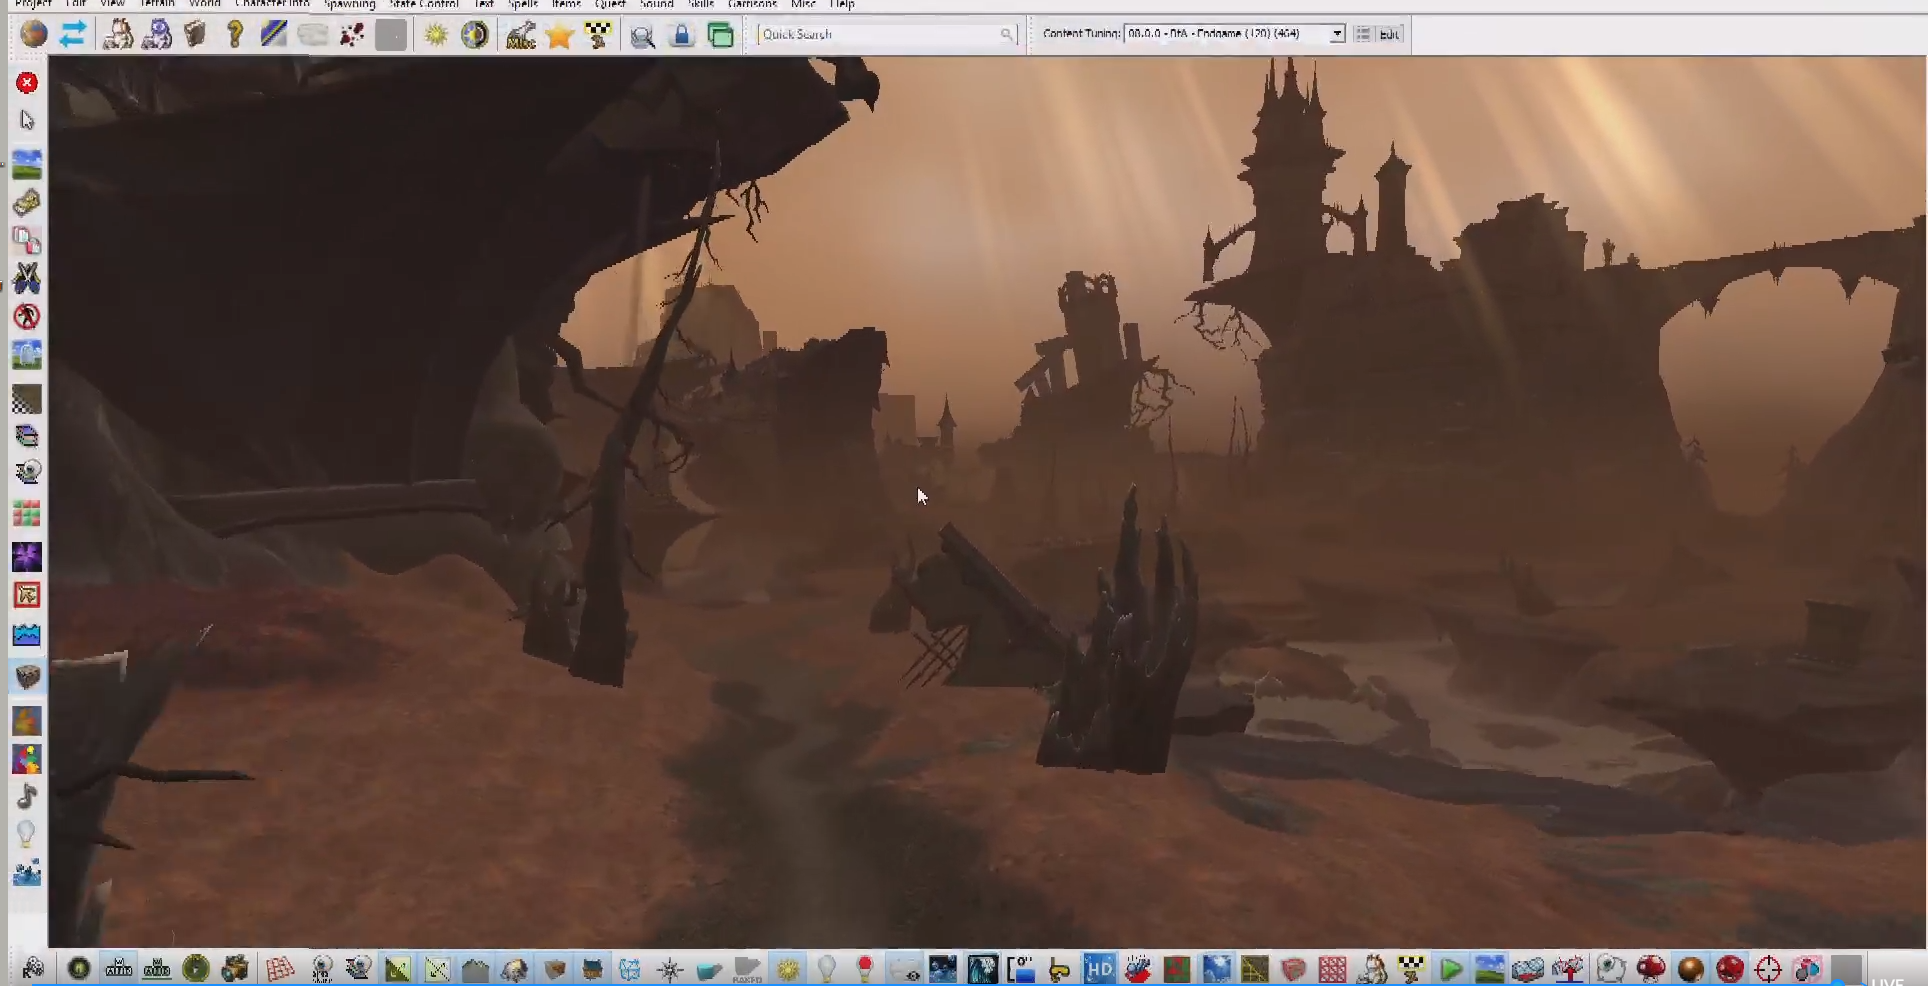This screenshot has height=986, width=1928.
Task: Click the yellow sun icon in top toolbar
Action: (436, 35)
